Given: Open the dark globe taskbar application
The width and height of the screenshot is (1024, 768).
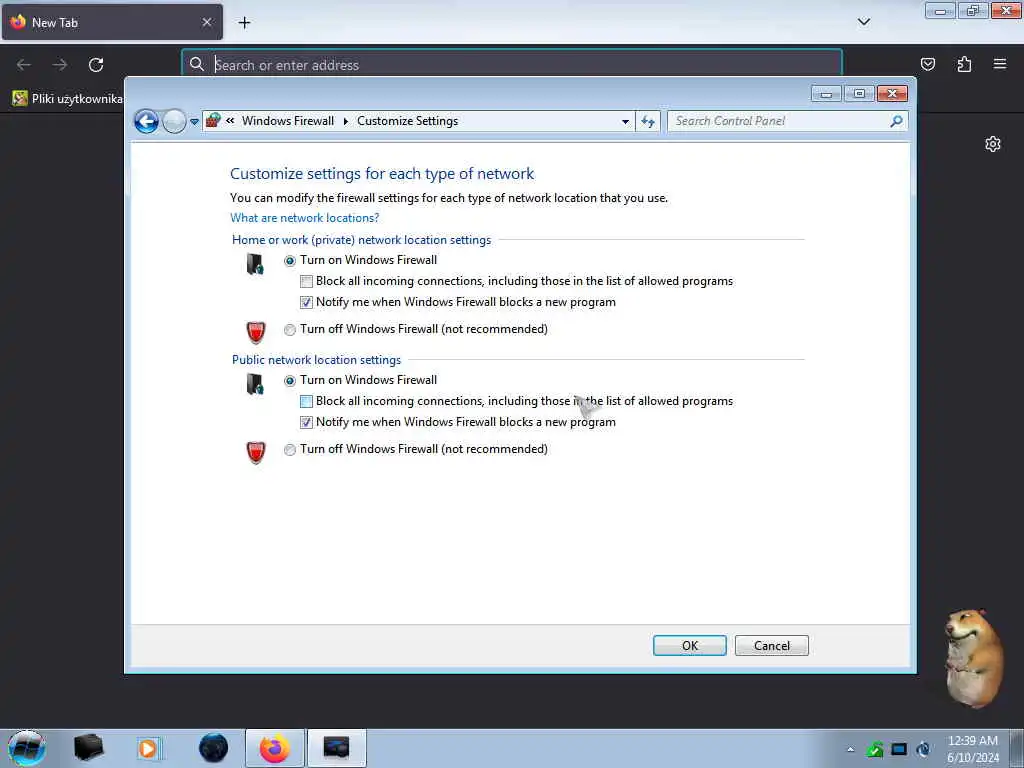Looking at the screenshot, I should [214, 748].
